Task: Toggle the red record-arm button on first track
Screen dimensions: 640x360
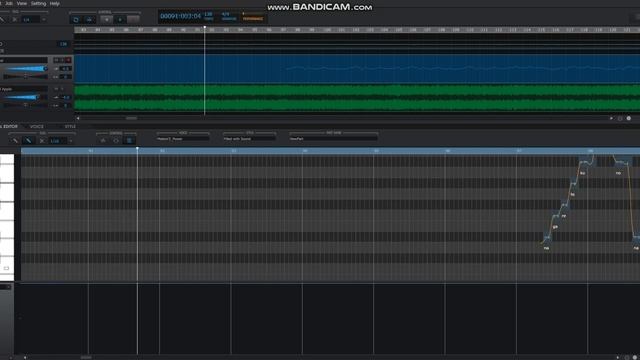Action: point(69,60)
